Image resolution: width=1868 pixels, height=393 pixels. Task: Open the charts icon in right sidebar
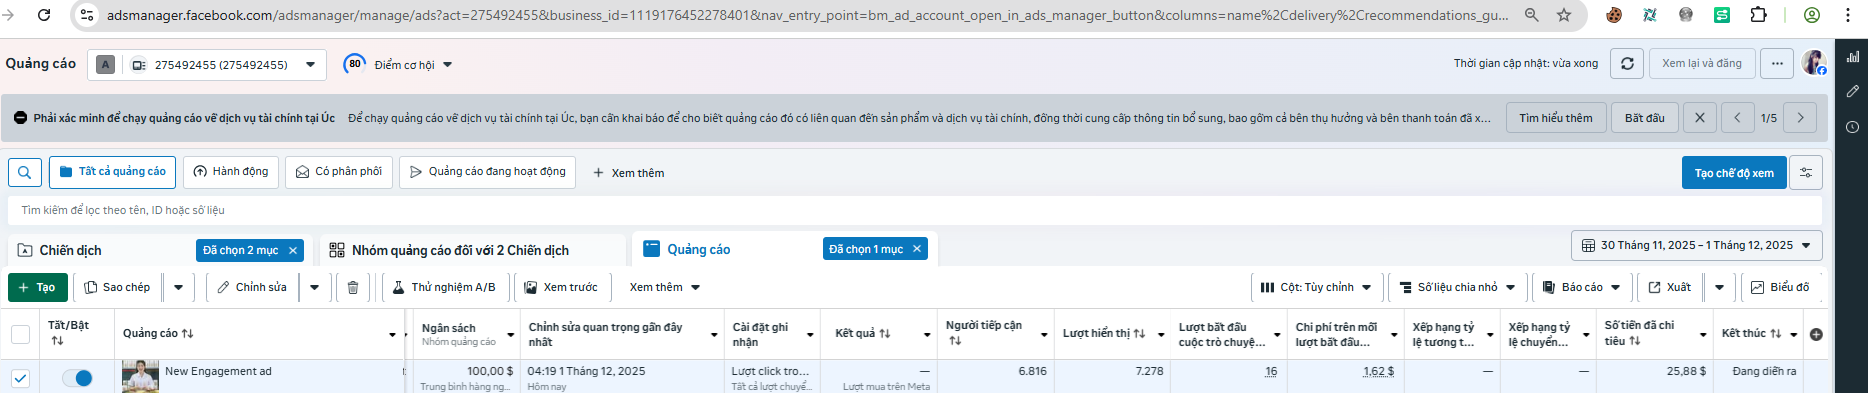pyautogui.click(x=1853, y=56)
